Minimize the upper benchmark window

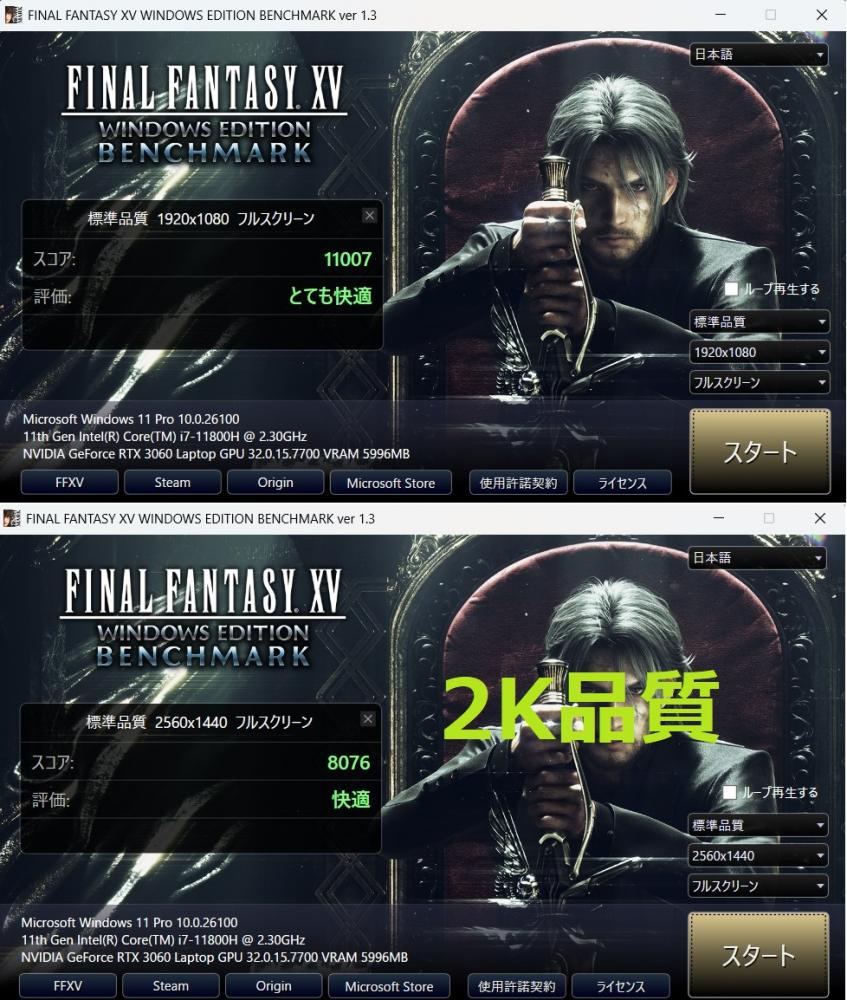(x=721, y=15)
